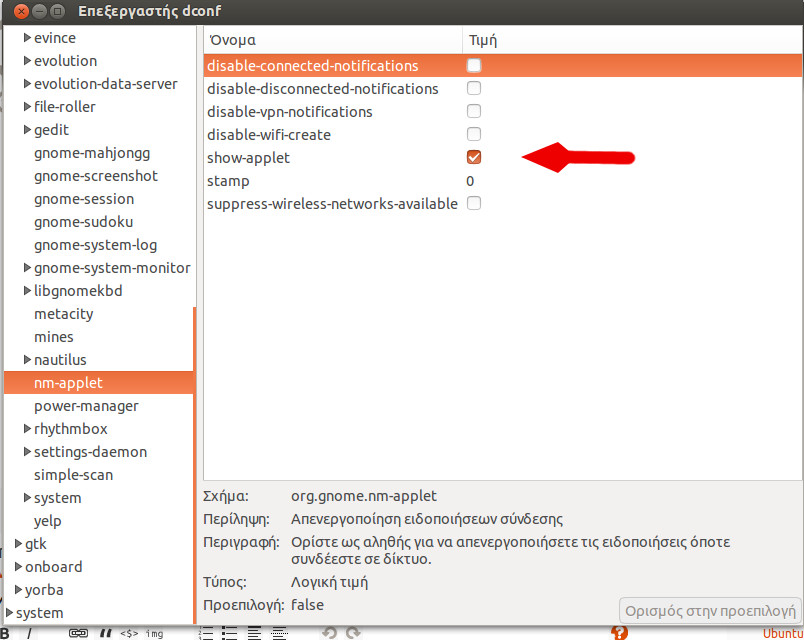Click the orange help question mark icon
The height and width of the screenshot is (640, 804).
620,633
